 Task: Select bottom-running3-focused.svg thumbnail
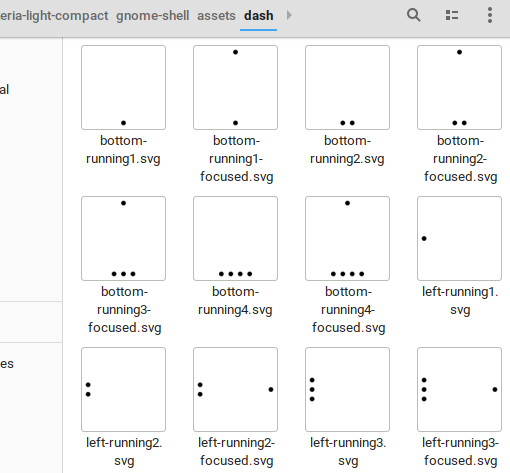(x=123, y=238)
